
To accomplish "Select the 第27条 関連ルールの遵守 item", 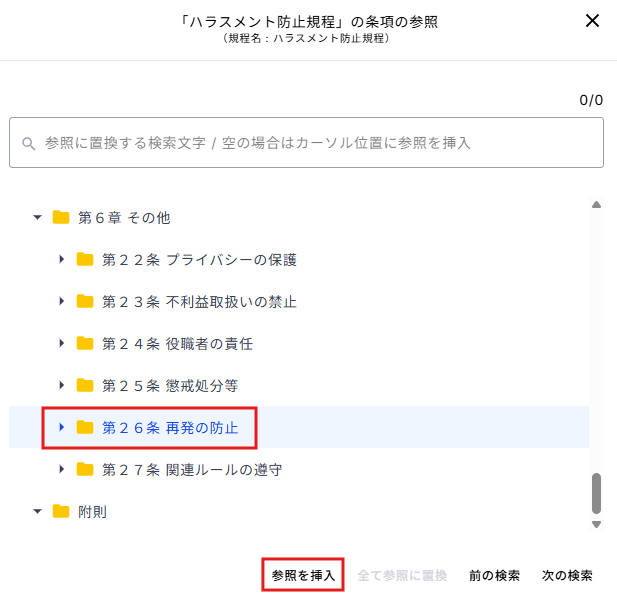I will coord(192,470).
